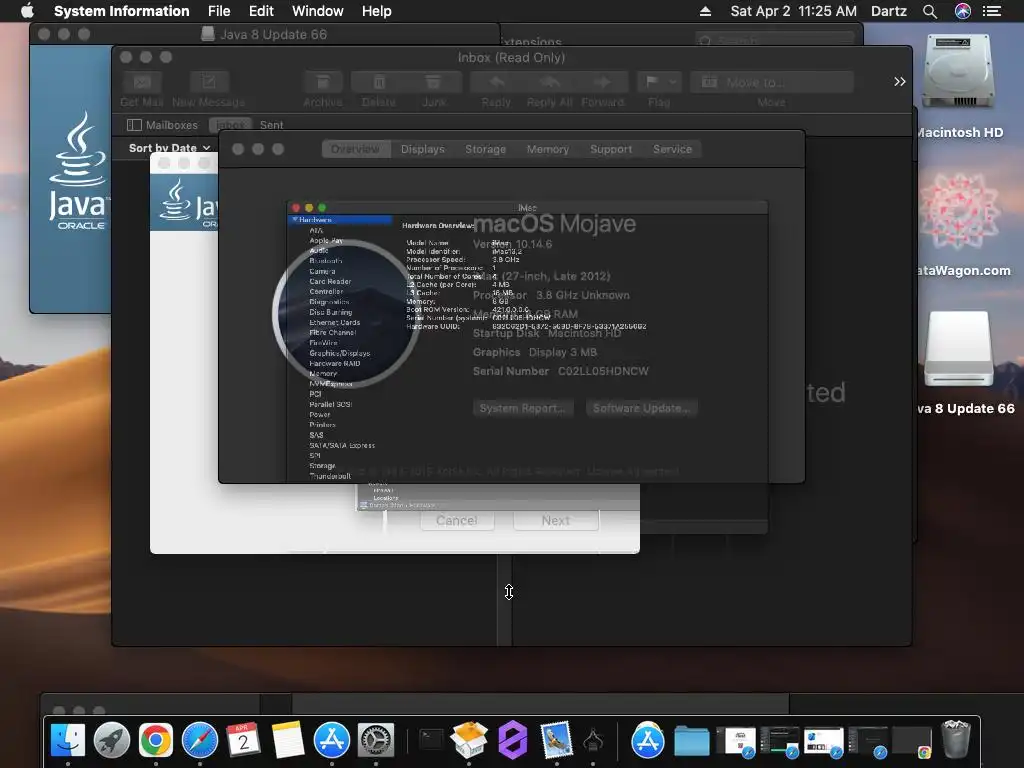The image size is (1024, 768).
Task: Switch to Service tab in About This Mac
Action: 672,149
